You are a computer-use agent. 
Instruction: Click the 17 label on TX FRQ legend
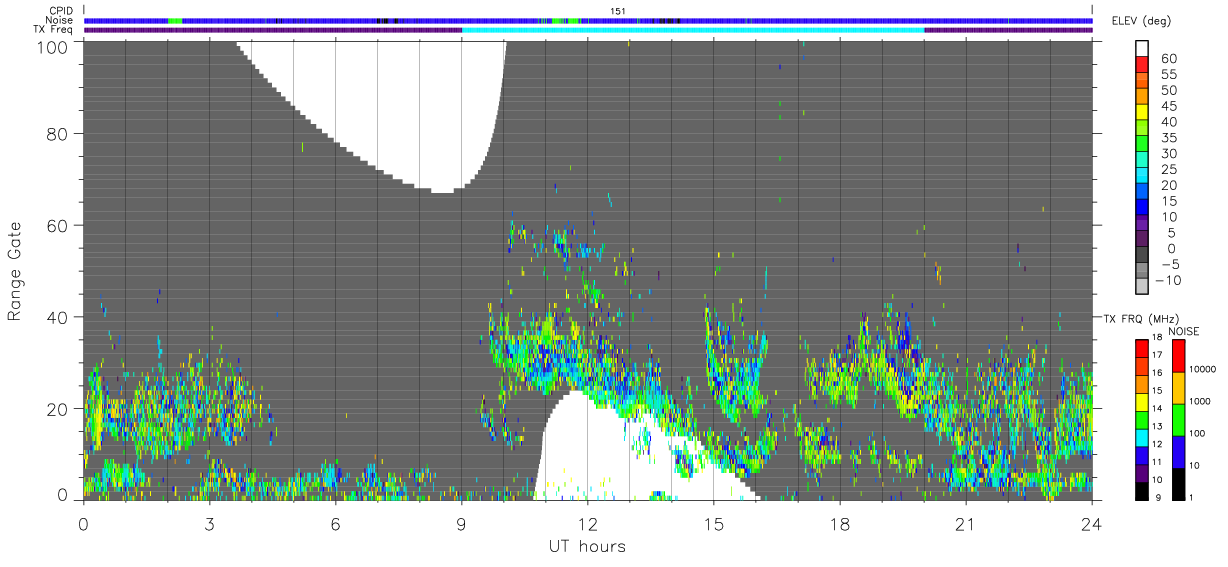1158,355
